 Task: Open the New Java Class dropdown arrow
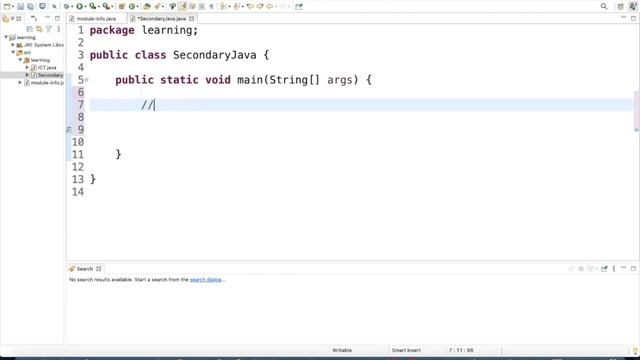(x=138, y=7)
